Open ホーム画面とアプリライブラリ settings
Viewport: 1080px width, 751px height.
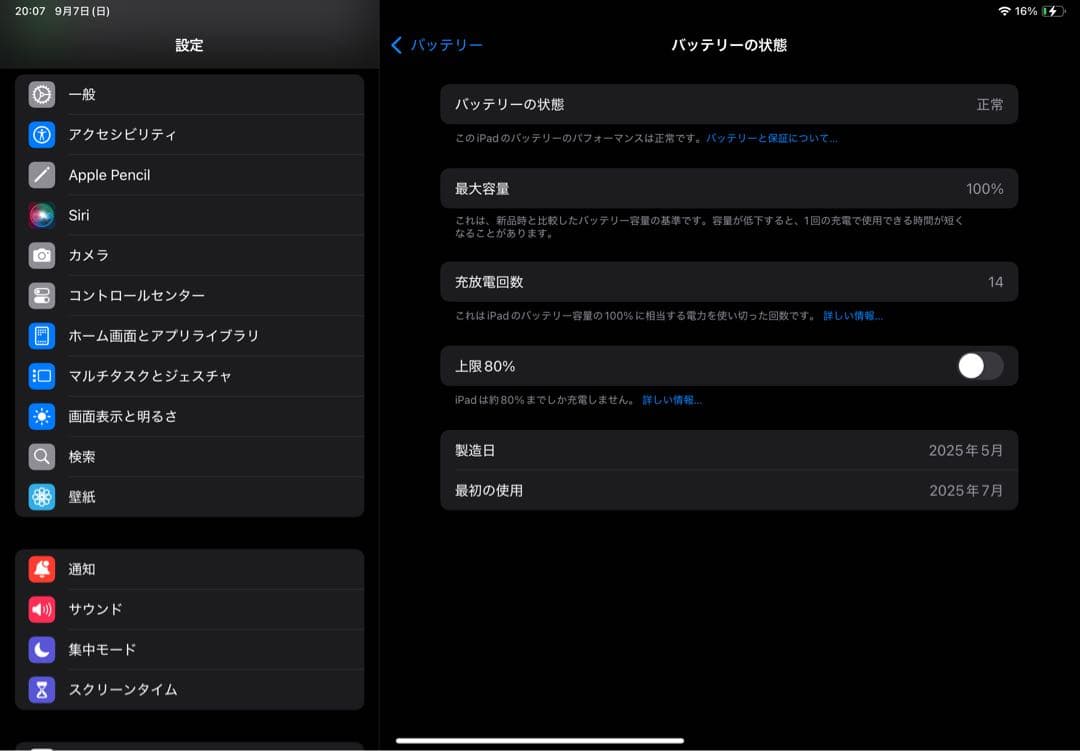tap(41, 335)
